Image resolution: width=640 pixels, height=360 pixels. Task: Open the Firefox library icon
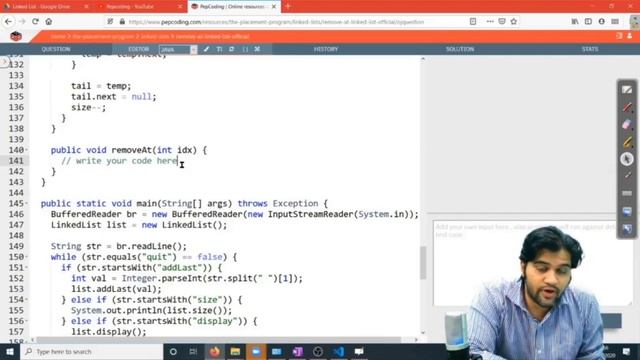pos(575,22)
